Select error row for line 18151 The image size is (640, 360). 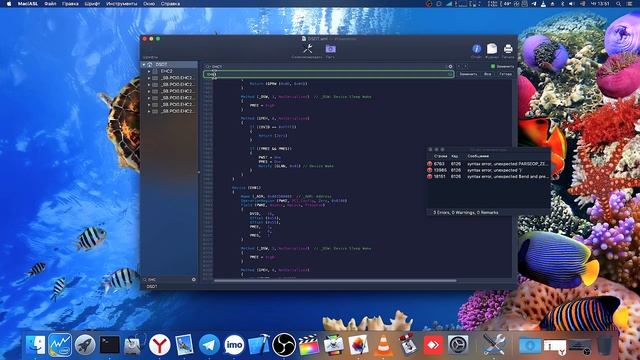click(489, 177)
